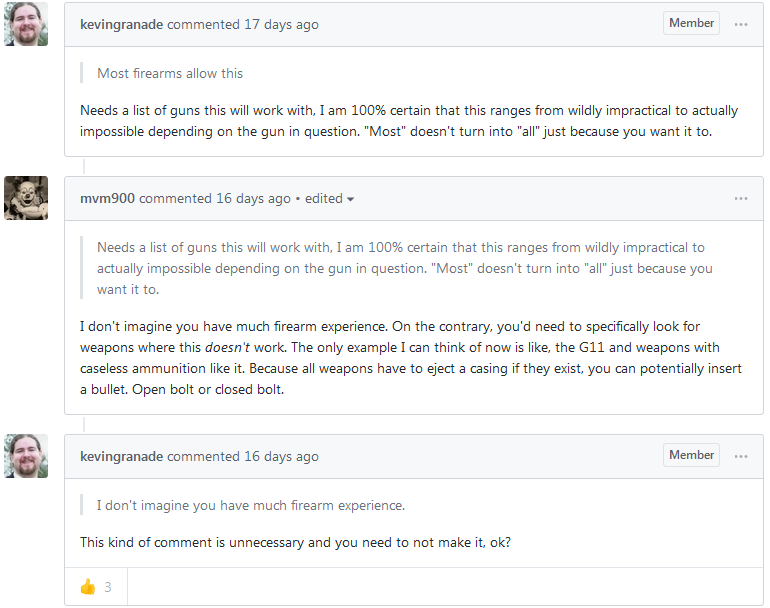Click quoted text 'Most firearms allow this'
Viewport: 770px width, 608px height.
[170, 73]
